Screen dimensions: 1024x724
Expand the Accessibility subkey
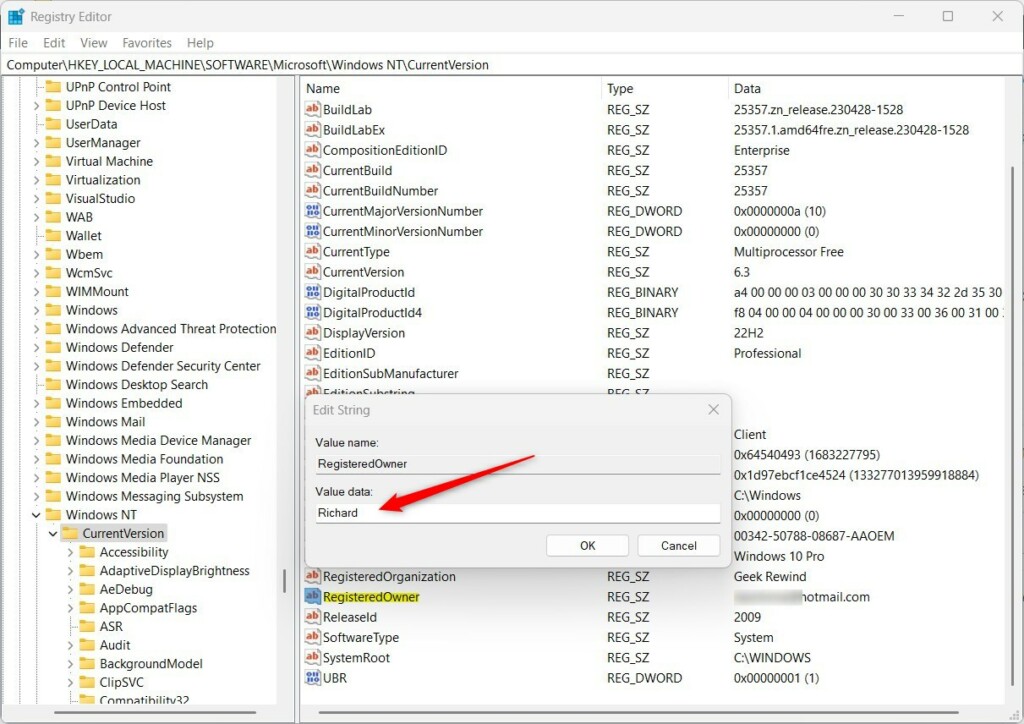coord(70,552)
